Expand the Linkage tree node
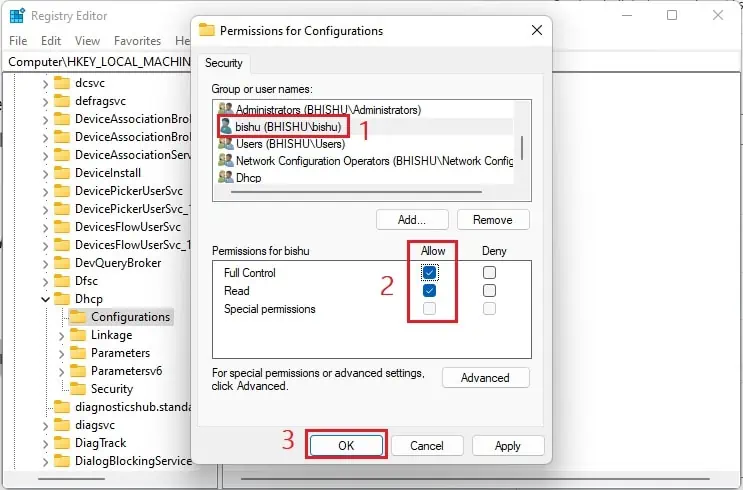Viewport: 743px width, 490px height. (61, 336)
